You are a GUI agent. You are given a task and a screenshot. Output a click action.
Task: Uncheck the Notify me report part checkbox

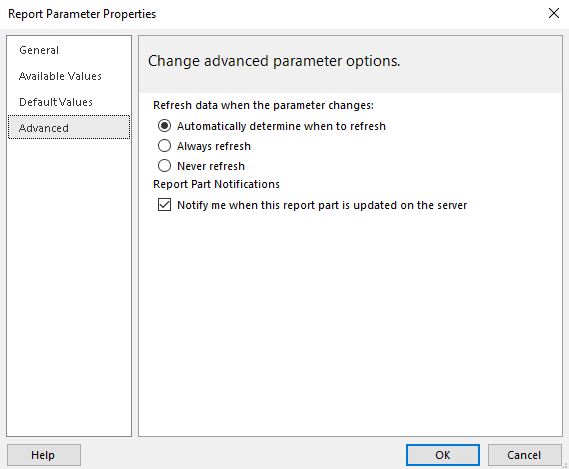[x=164, y=205]
